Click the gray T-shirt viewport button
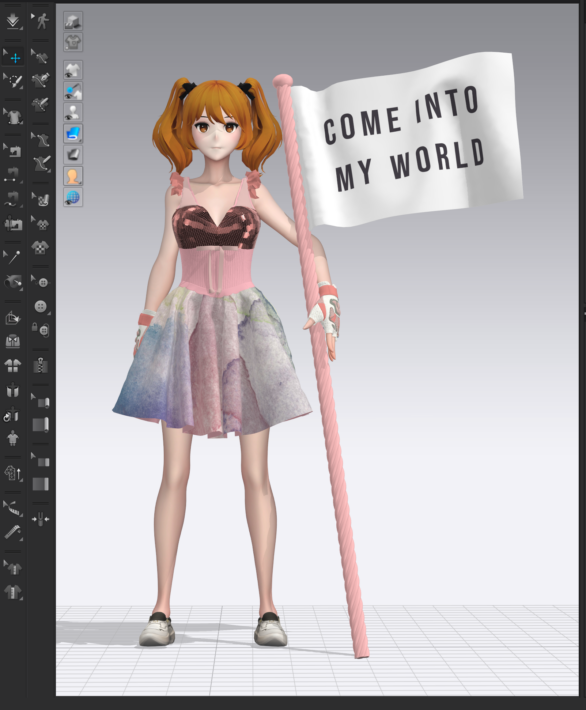Screen dimensions: 586x710 pos(73,42)
